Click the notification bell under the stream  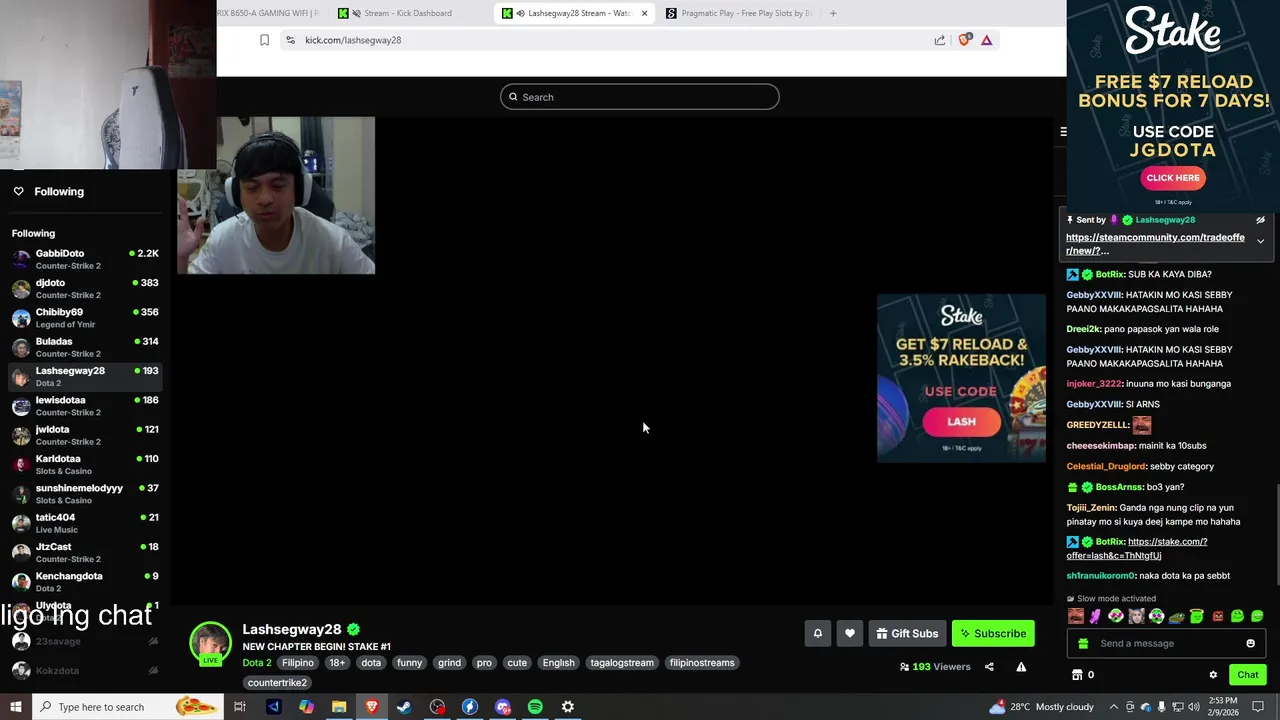pos(817,633)
